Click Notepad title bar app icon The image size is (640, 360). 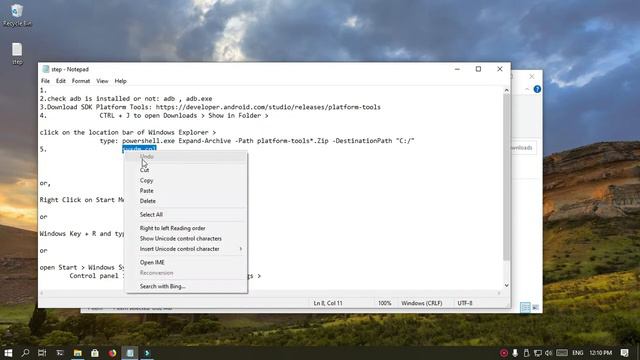point(46,69)
